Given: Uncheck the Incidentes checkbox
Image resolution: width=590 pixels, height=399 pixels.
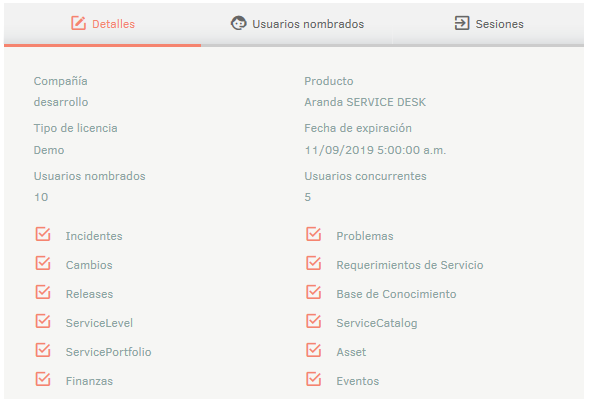Looking at the screenshot, I should pyautogui.click(x=43, y=234).
